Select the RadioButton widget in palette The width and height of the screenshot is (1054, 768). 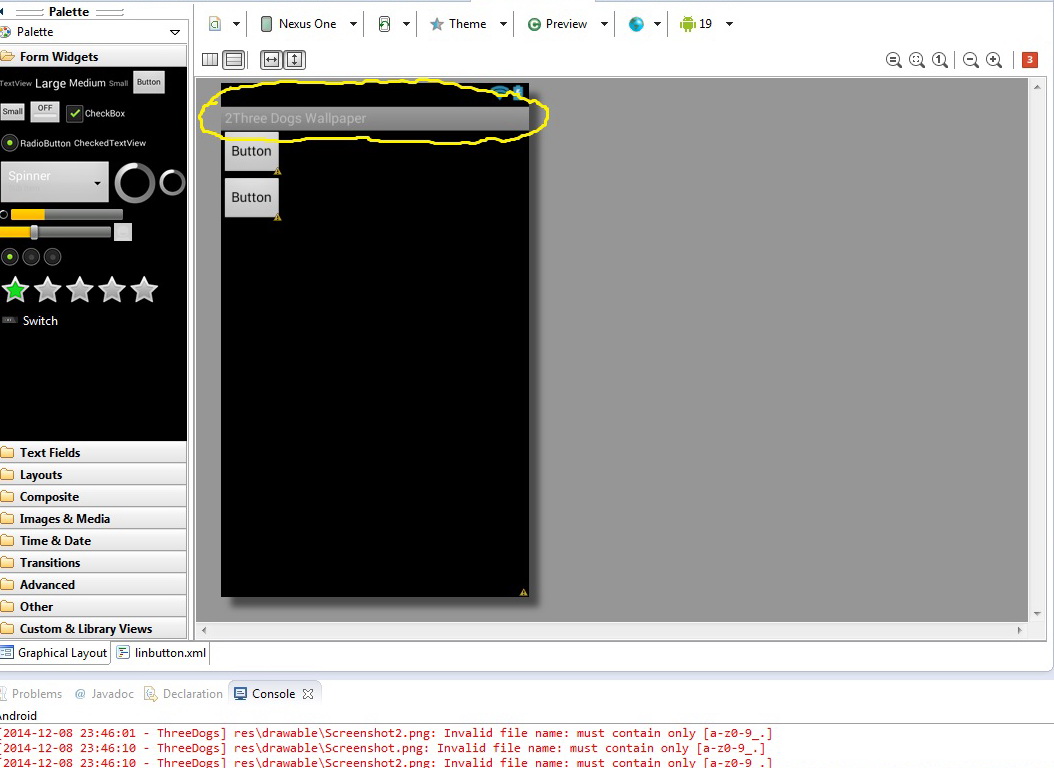36,143
